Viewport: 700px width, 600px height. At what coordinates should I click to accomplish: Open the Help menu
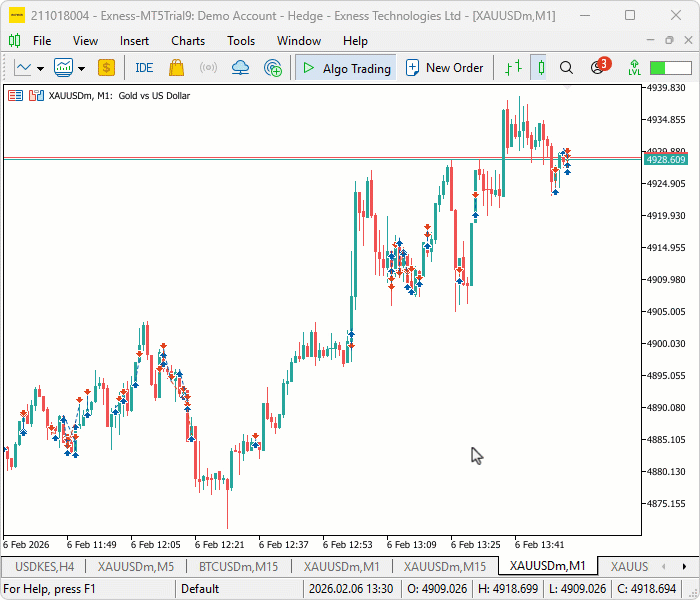(x=355, y=41)
